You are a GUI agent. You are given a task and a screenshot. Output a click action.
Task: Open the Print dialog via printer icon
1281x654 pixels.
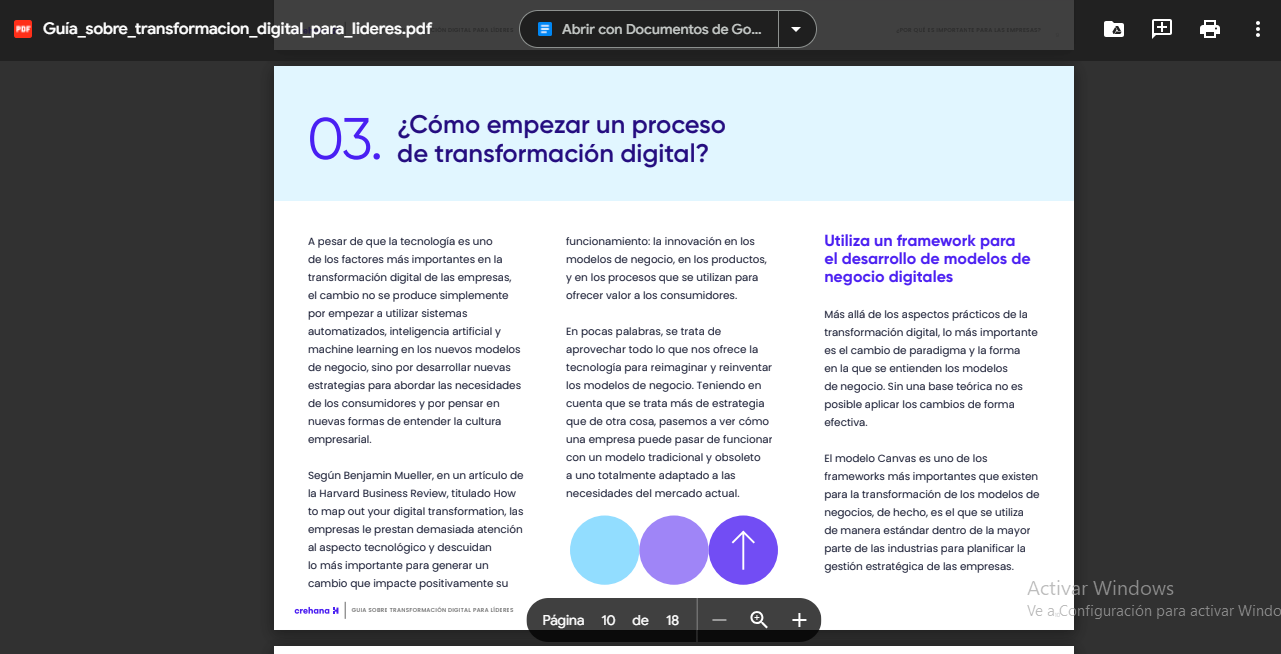click(x=1209, y=28)
